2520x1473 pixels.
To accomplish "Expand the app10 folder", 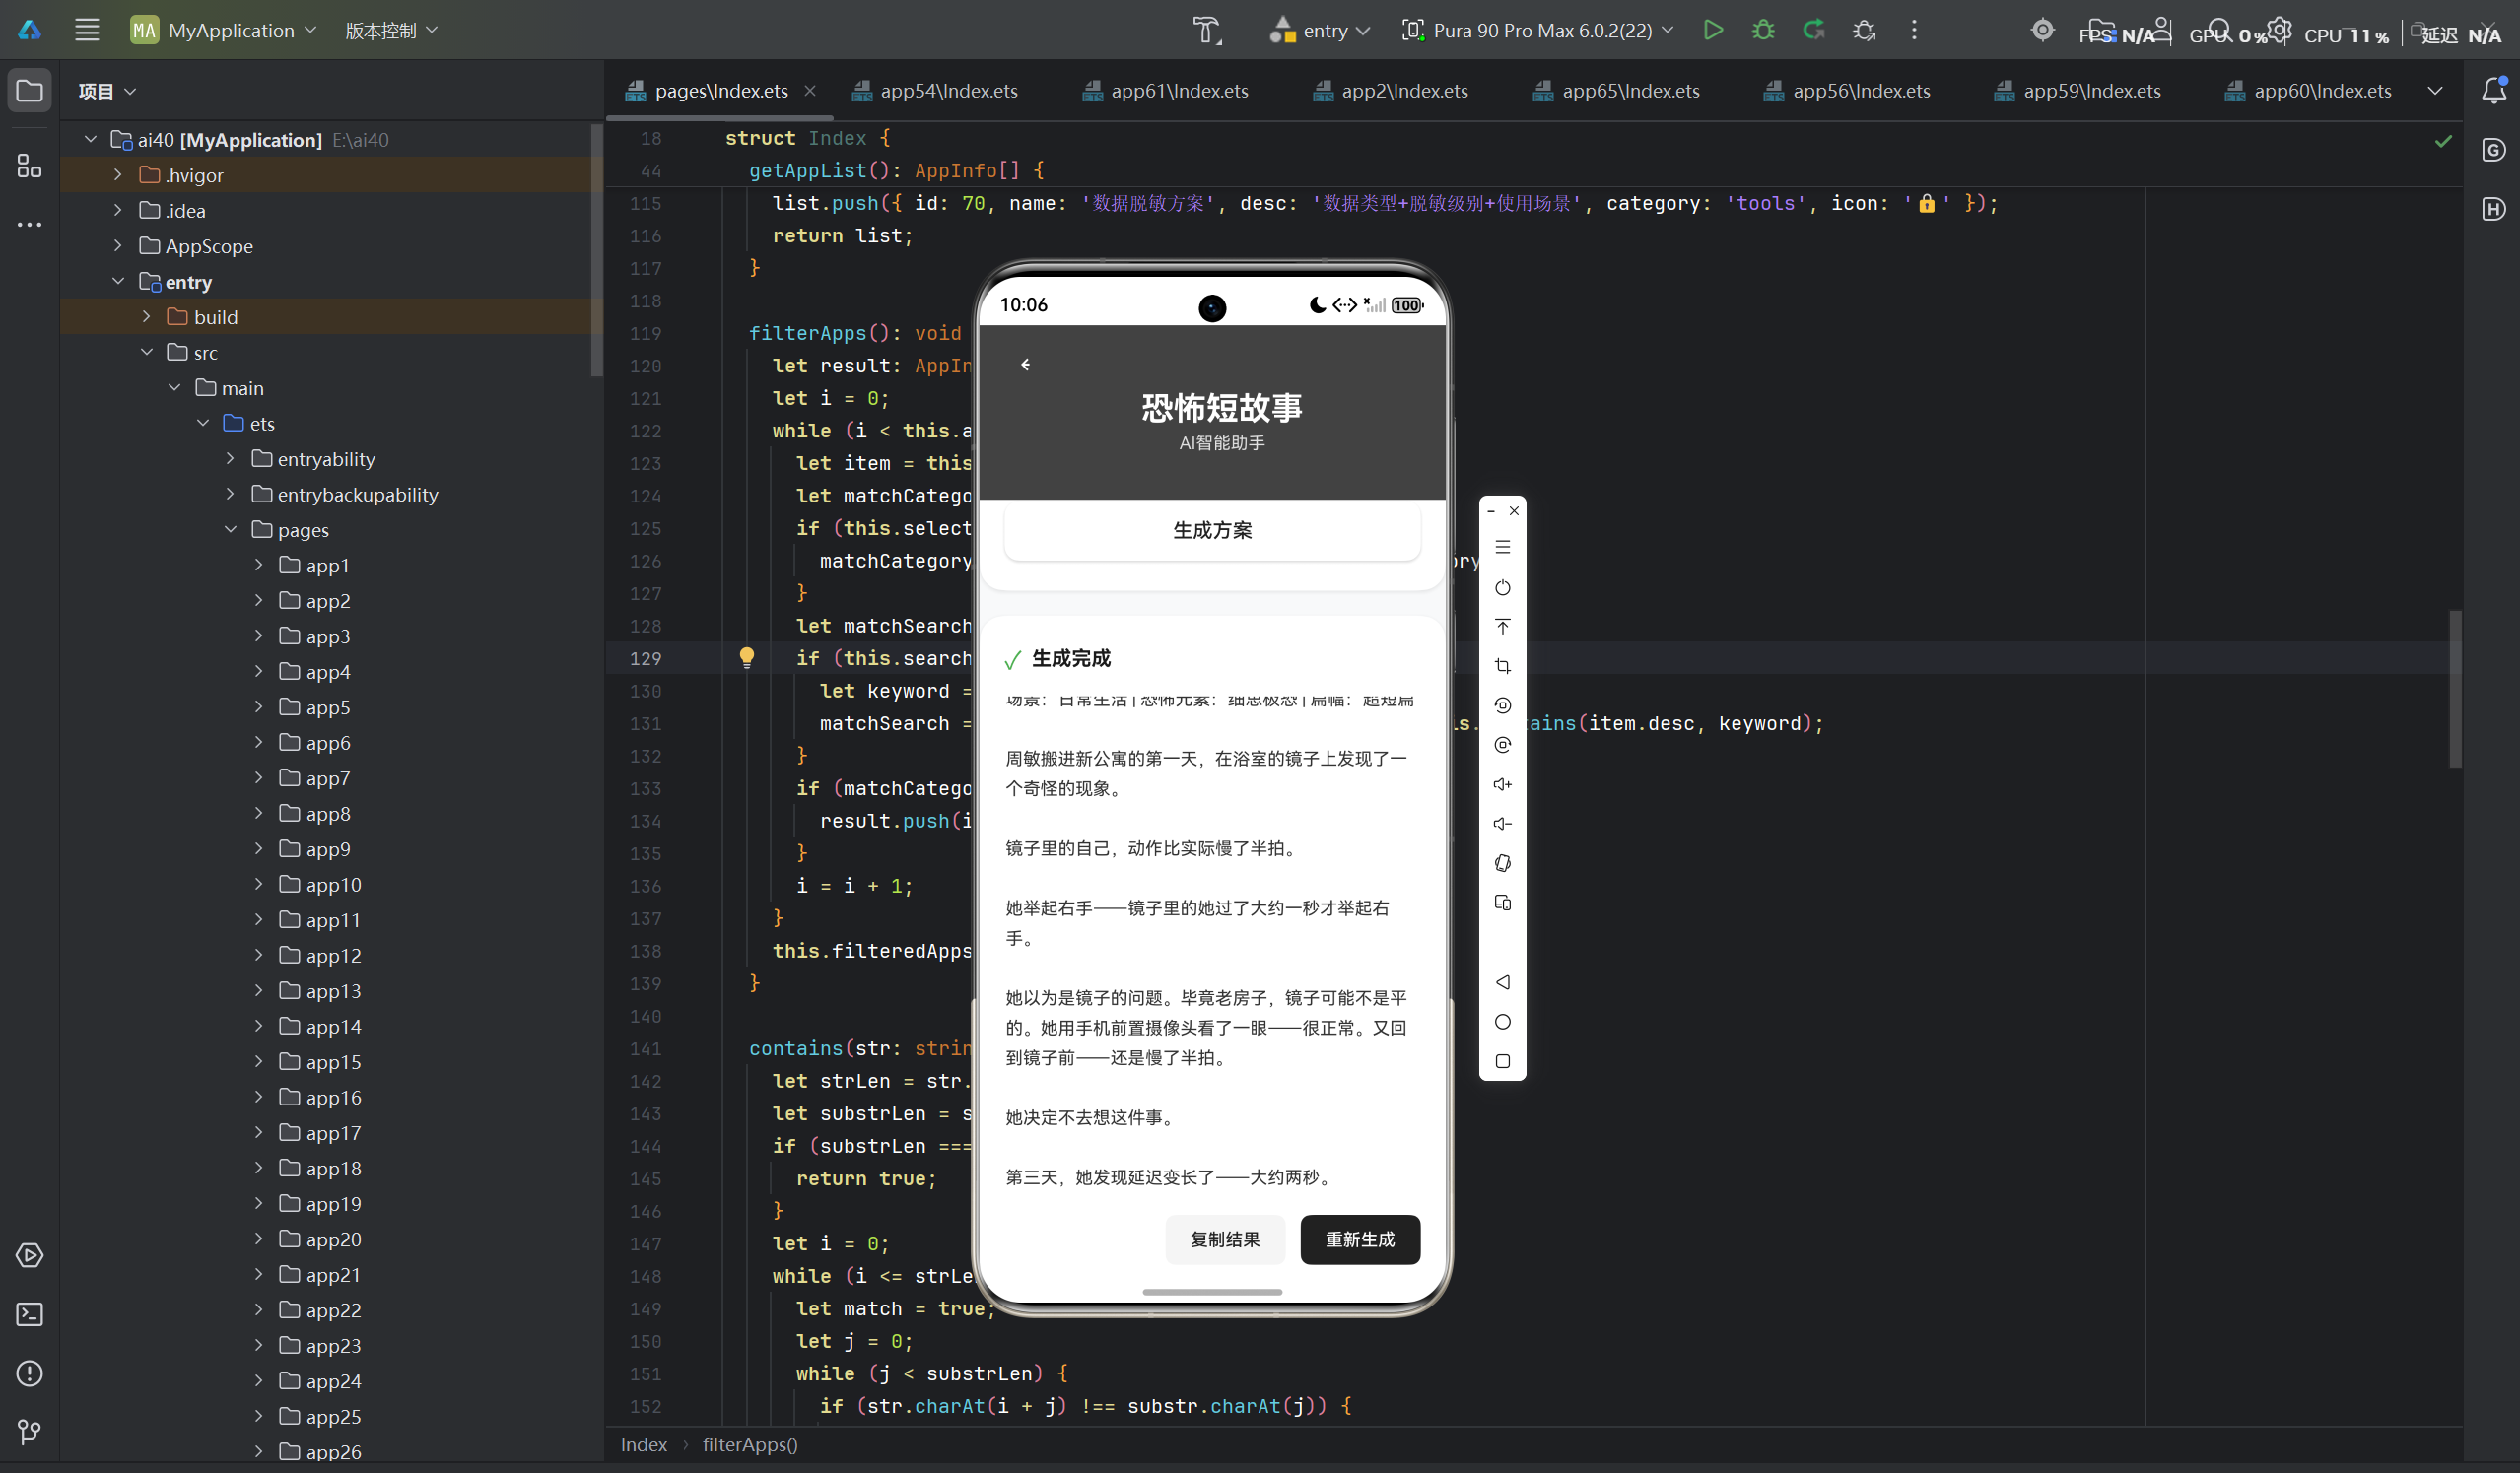I will [x=259, y=884].
